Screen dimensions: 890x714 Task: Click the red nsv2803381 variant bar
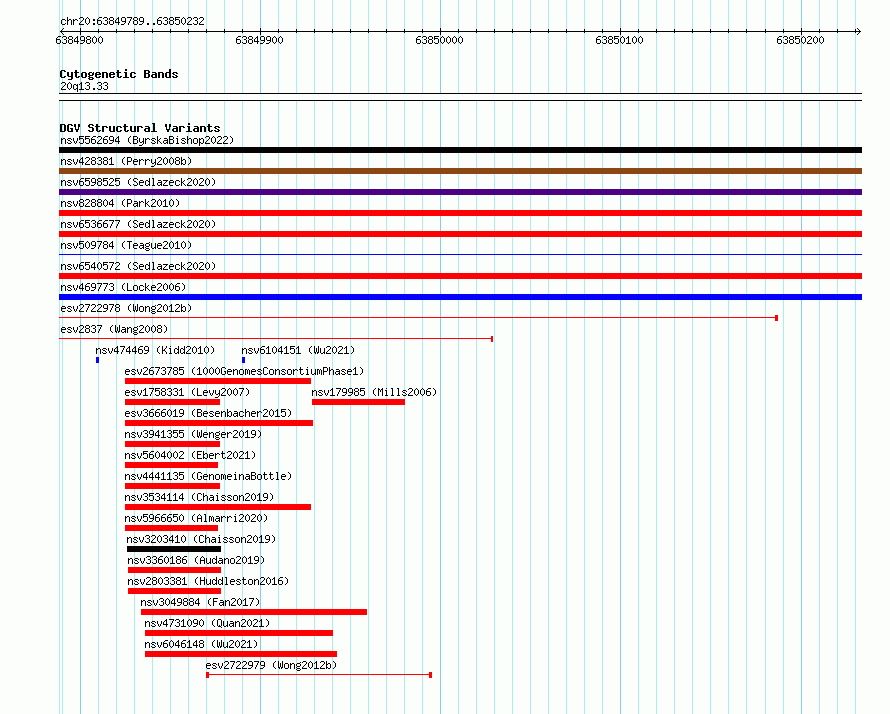point(174,591)
